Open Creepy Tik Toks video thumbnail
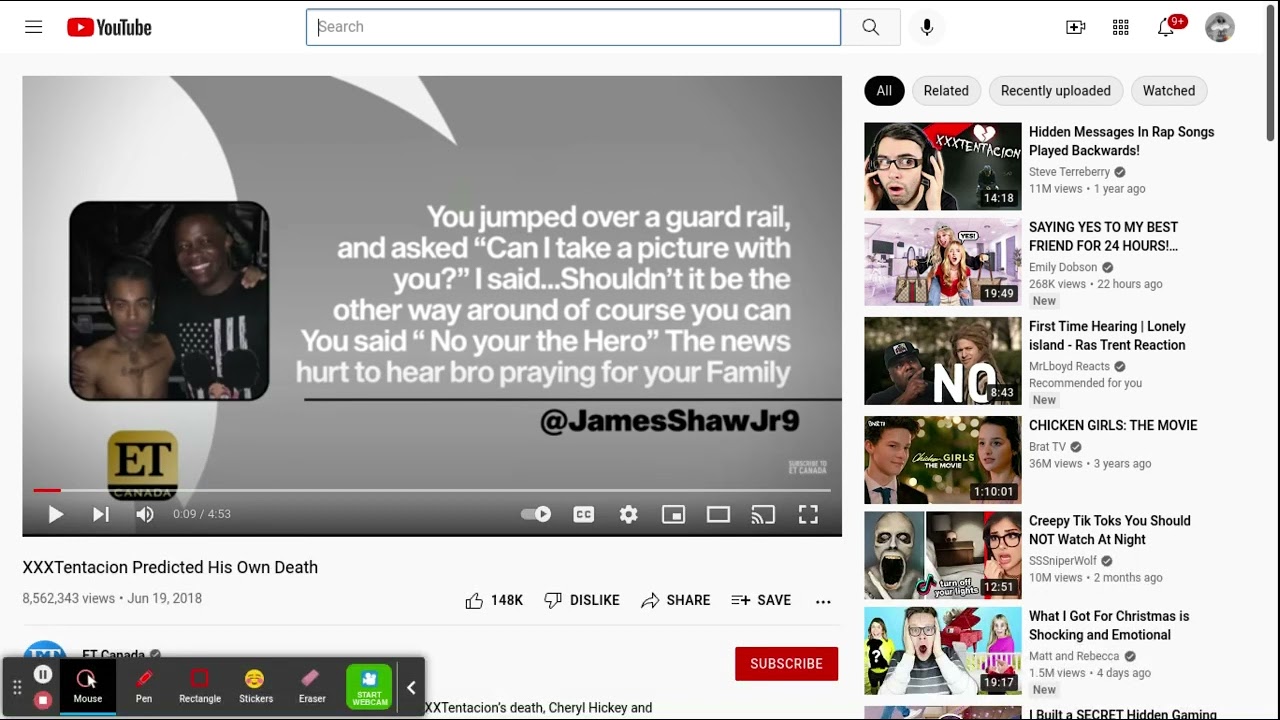This screenshot has width=1280, height=720. (x=943, y=555)
